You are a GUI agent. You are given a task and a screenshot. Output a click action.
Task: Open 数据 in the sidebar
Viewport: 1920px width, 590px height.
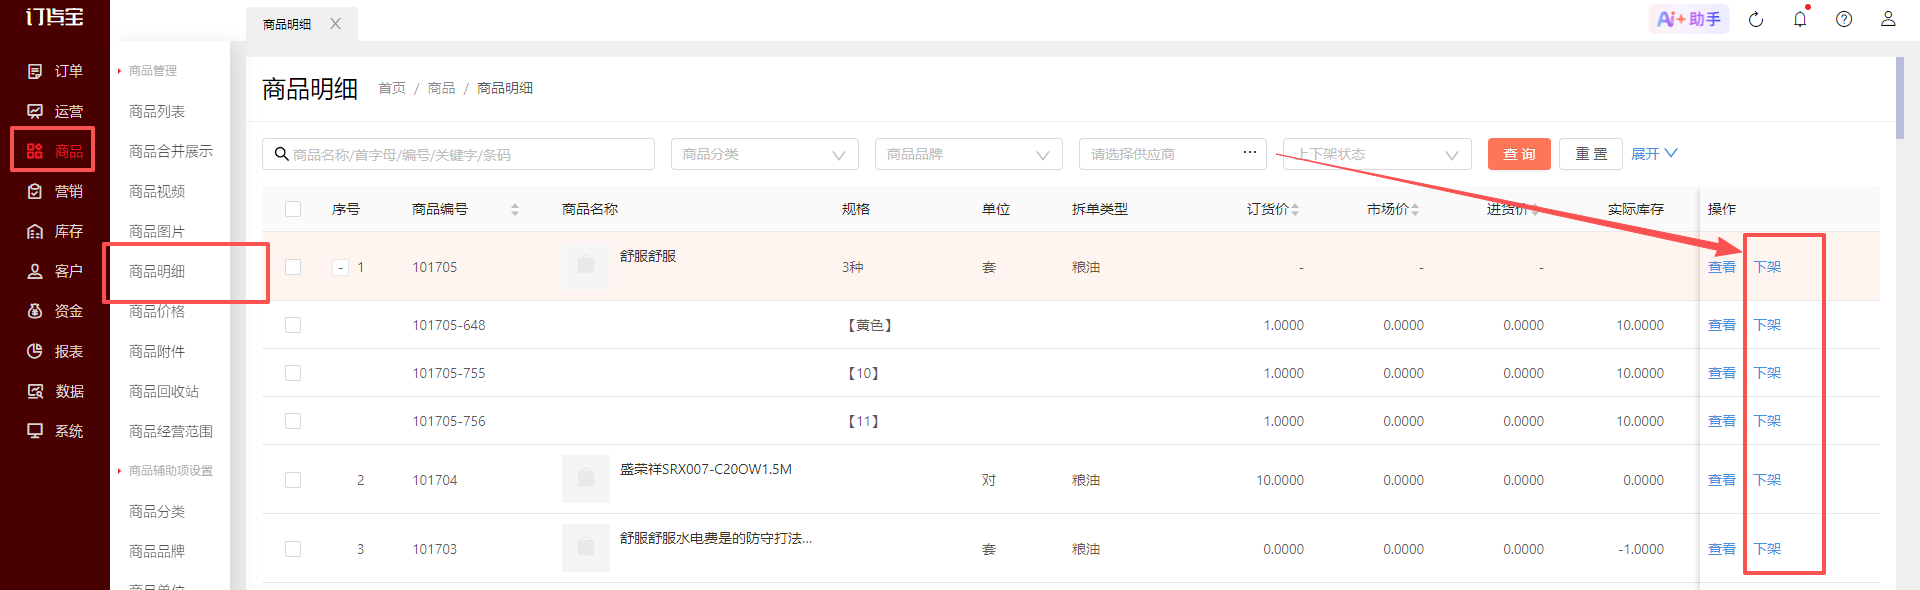(55, 391)
